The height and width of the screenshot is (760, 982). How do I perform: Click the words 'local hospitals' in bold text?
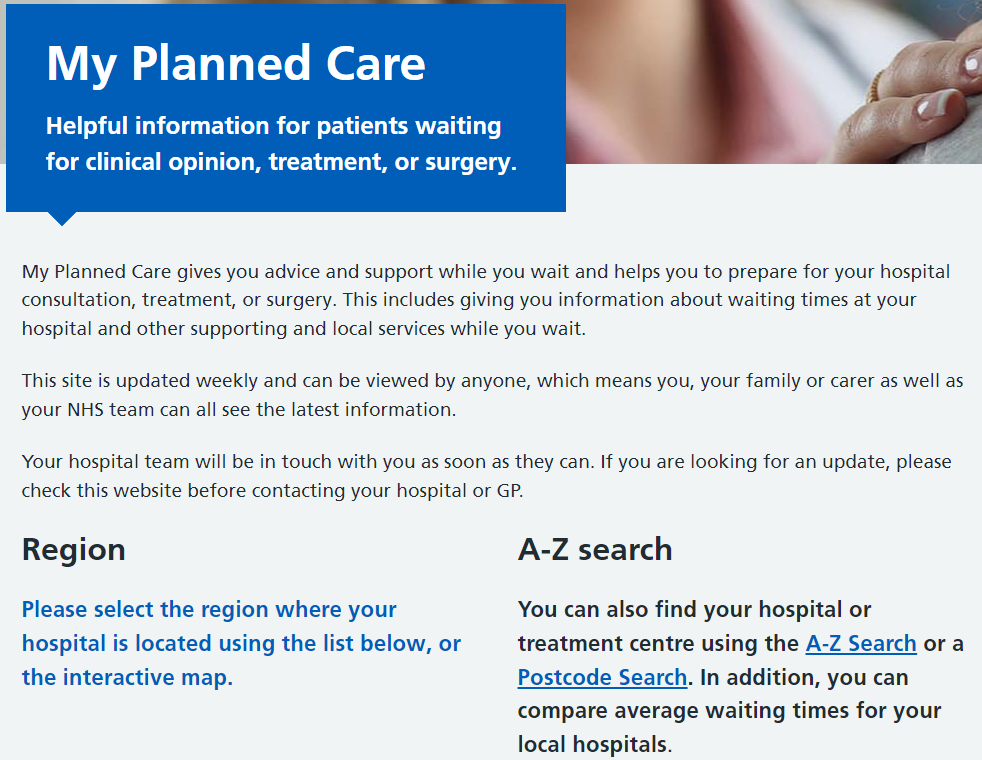click(x=591, y=744)
